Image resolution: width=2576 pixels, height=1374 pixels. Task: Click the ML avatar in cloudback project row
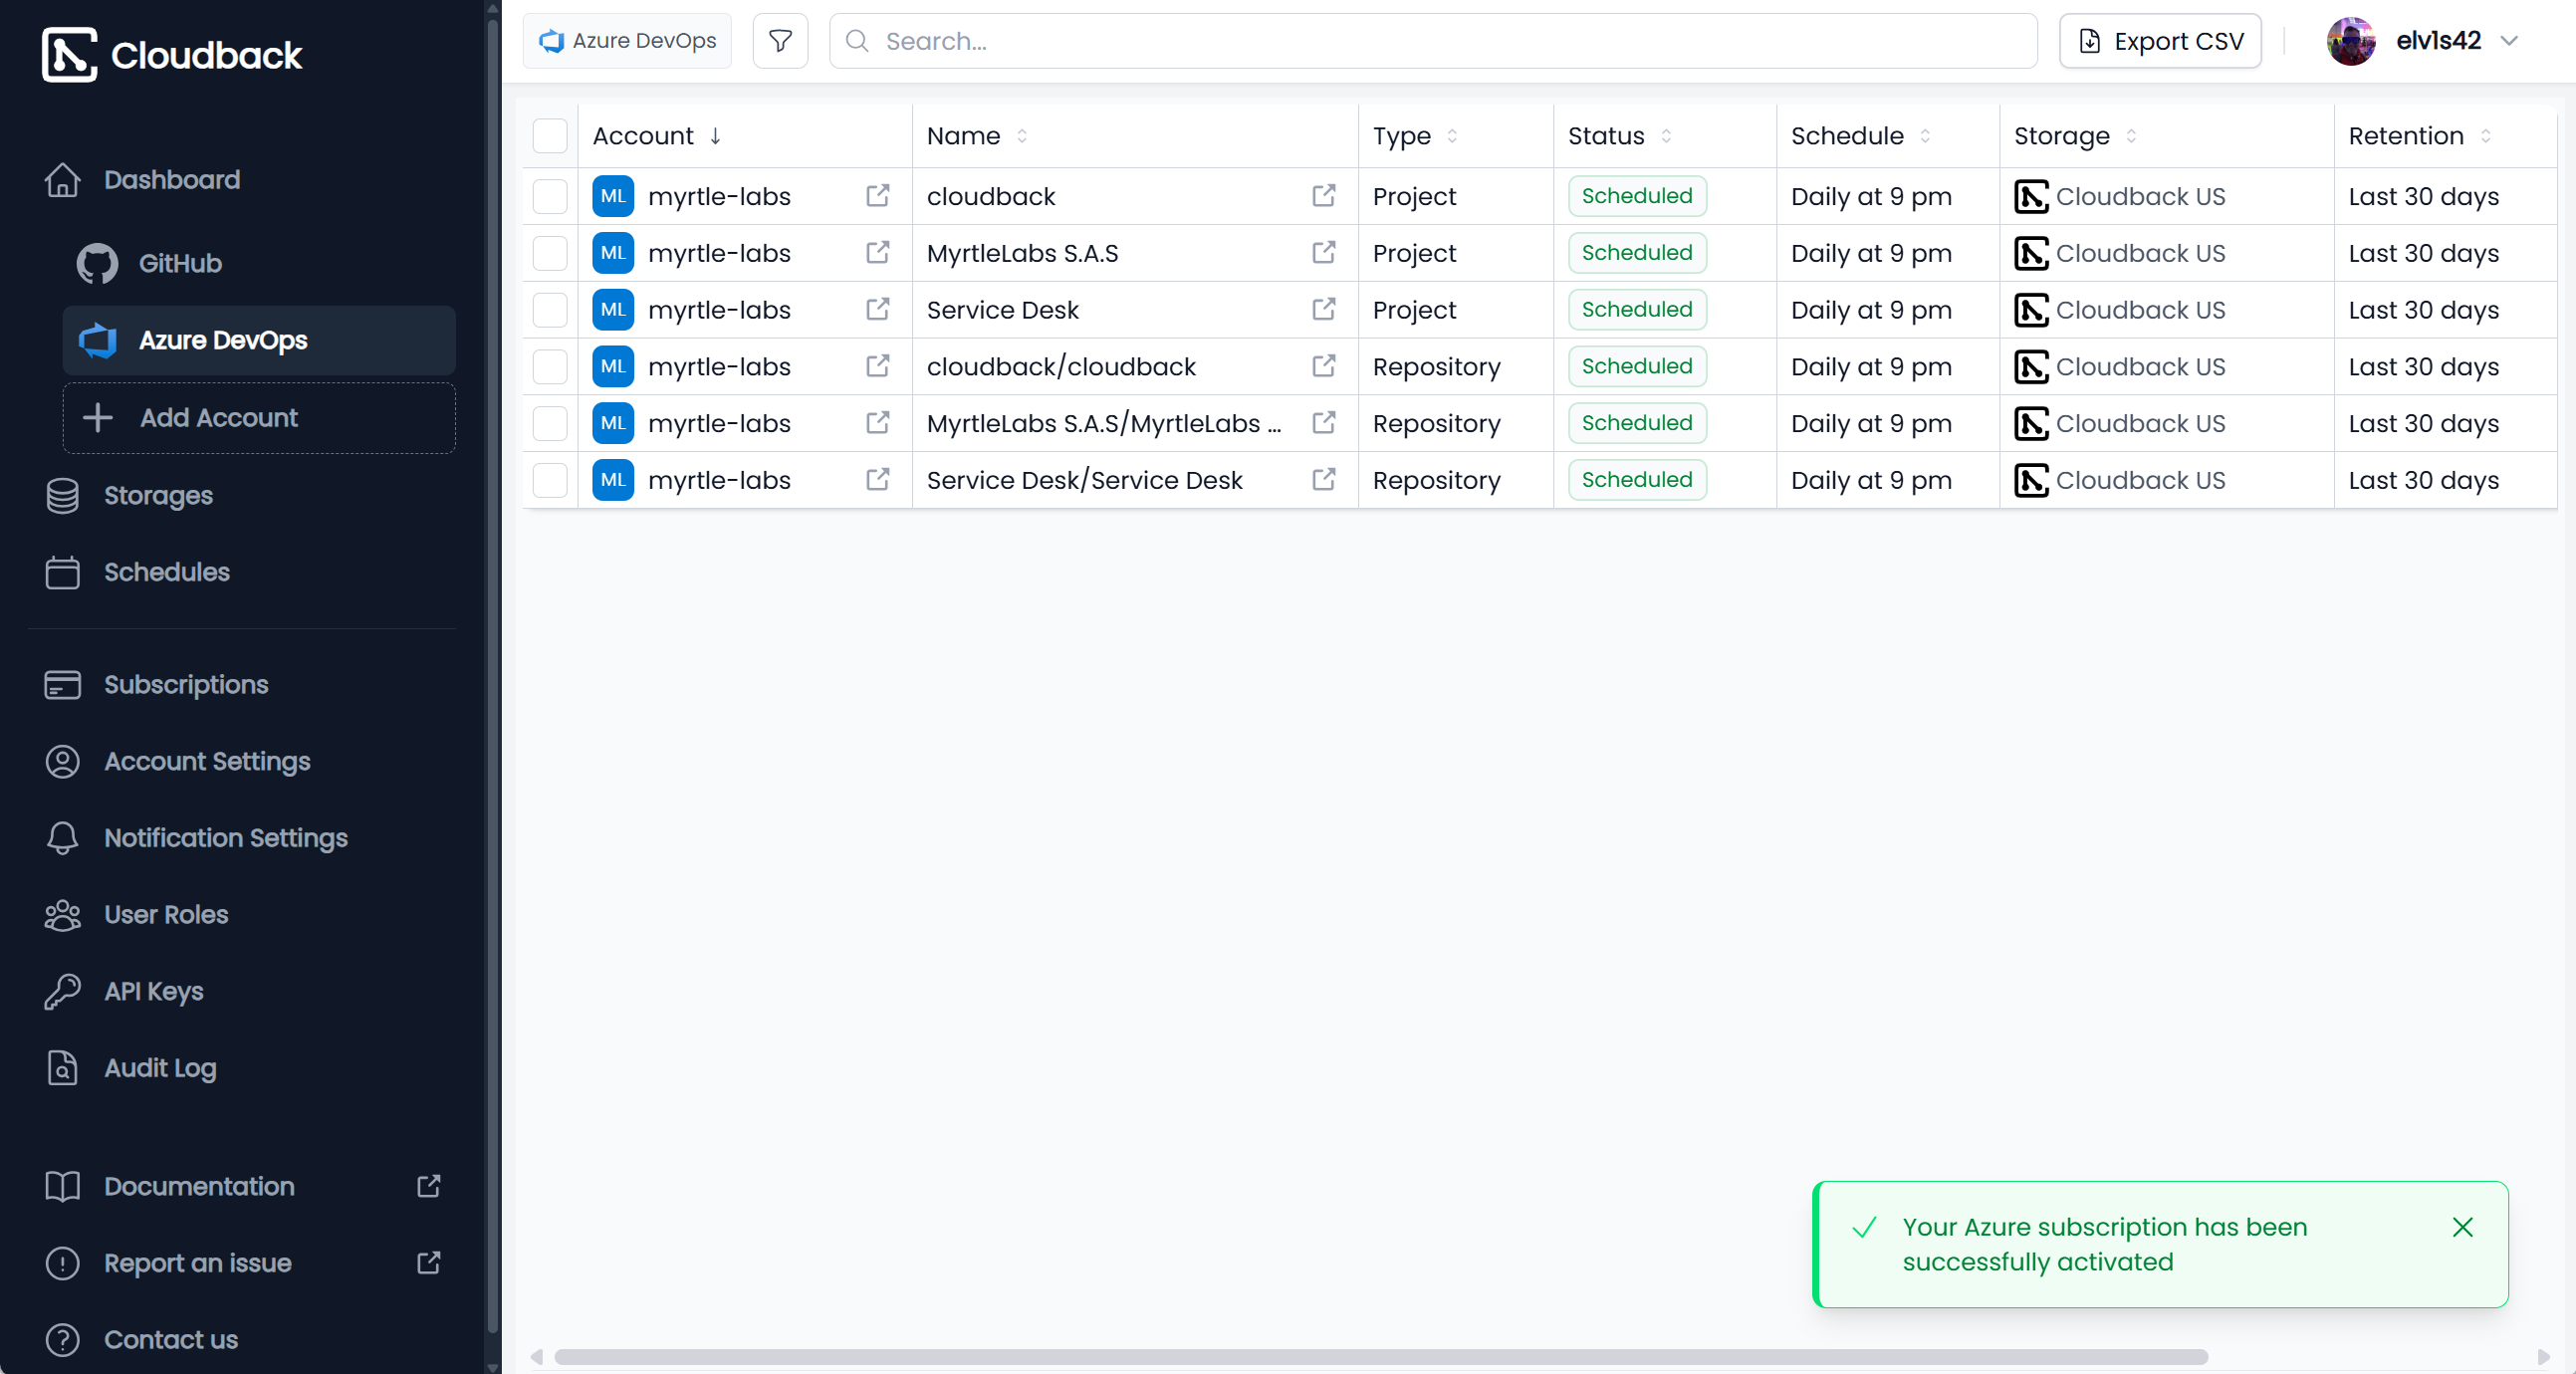point(613,196)
